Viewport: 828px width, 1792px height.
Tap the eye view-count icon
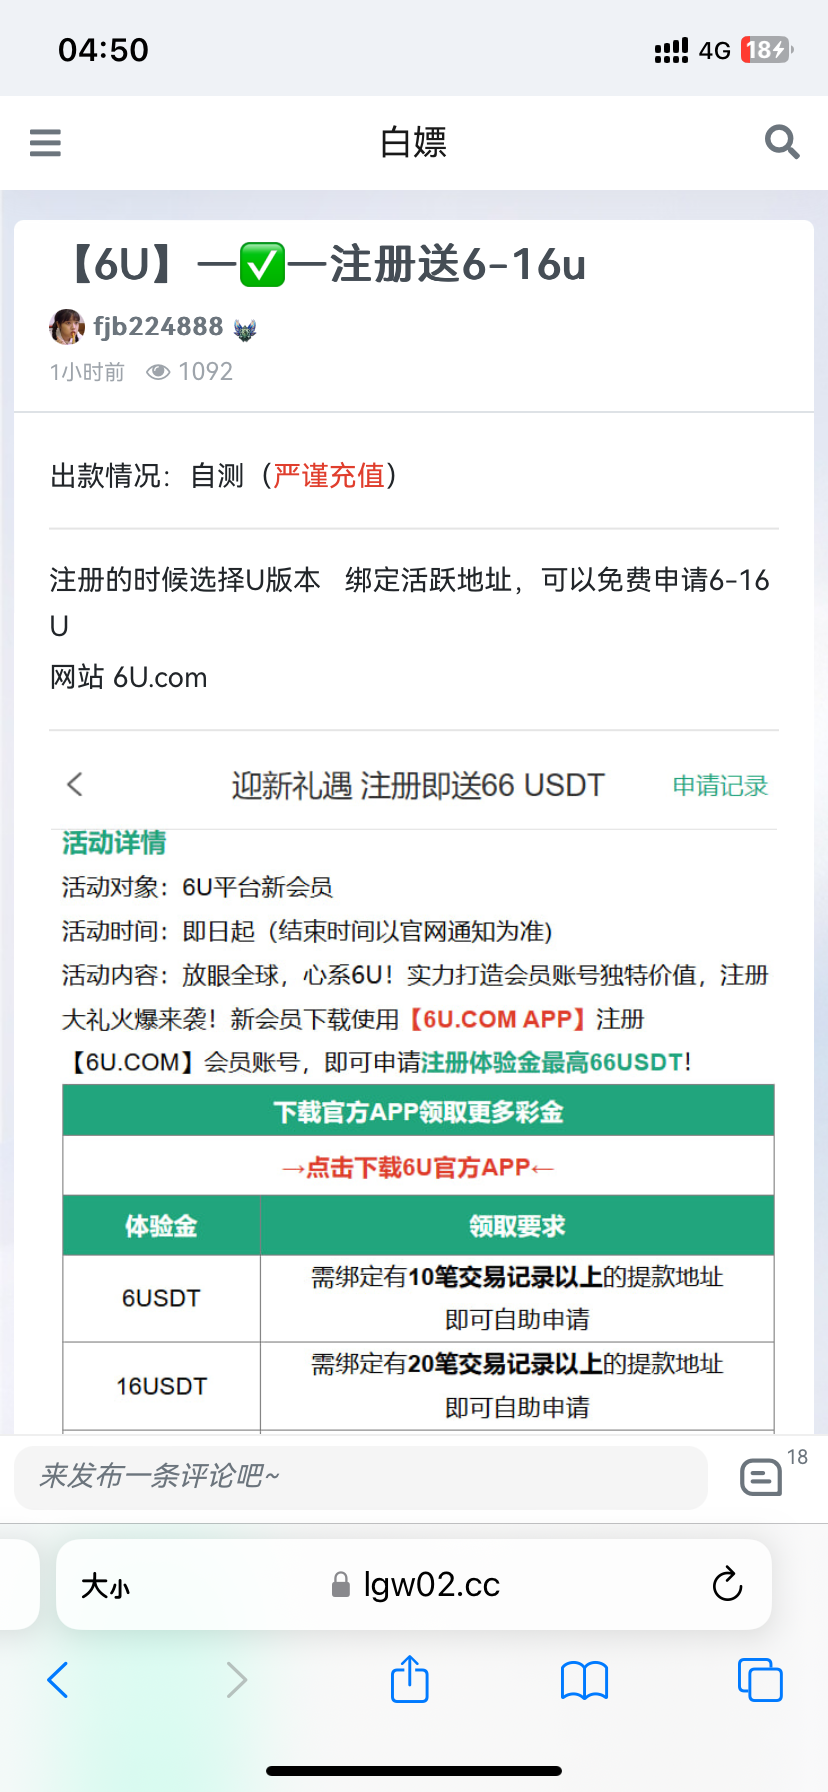point(158,372)
